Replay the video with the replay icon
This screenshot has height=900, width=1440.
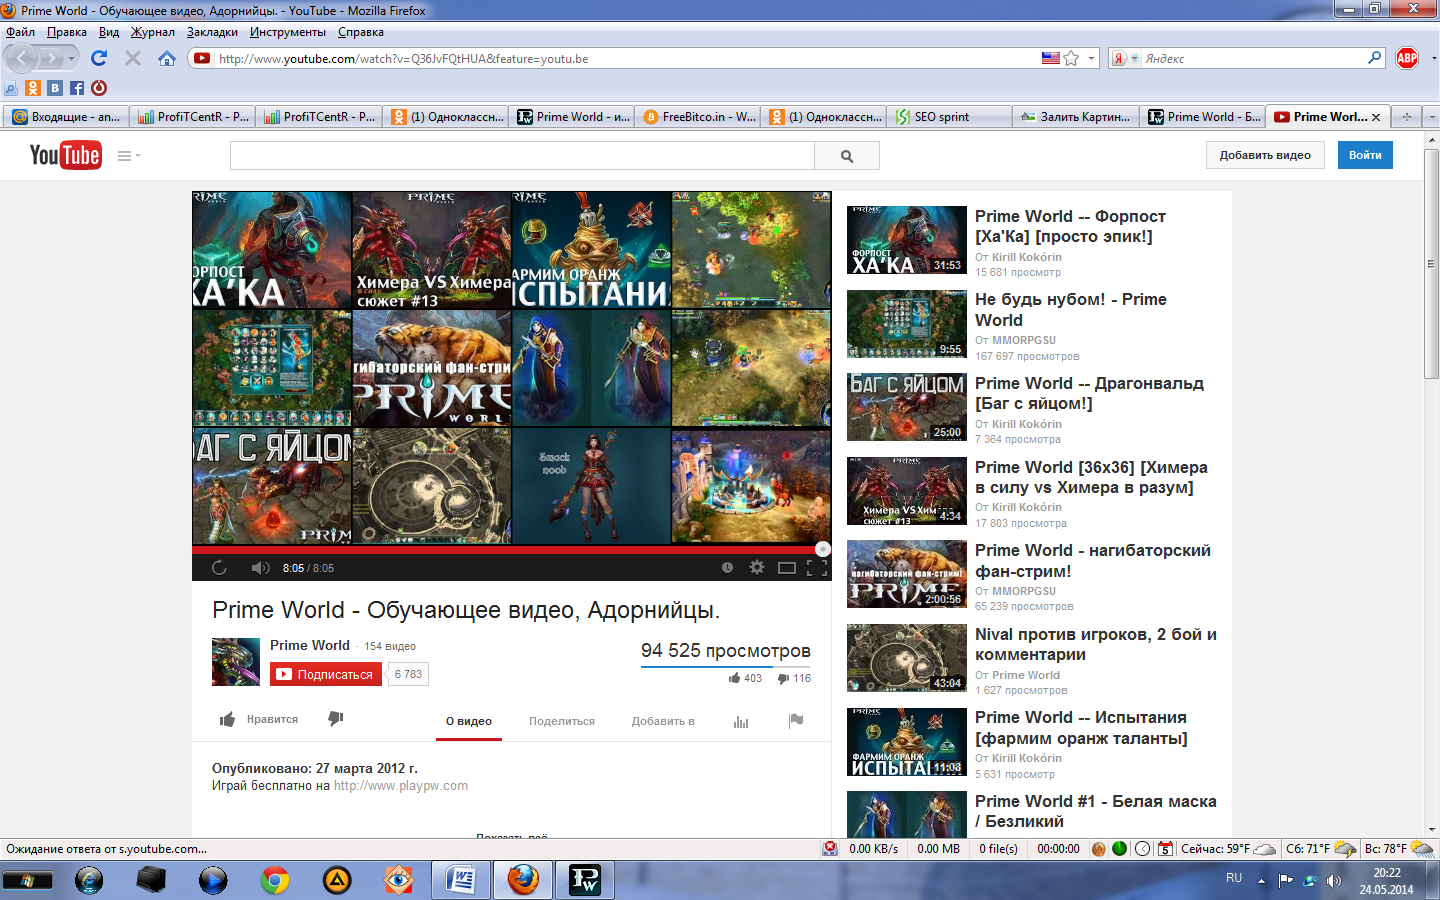(x=219, y=568)
